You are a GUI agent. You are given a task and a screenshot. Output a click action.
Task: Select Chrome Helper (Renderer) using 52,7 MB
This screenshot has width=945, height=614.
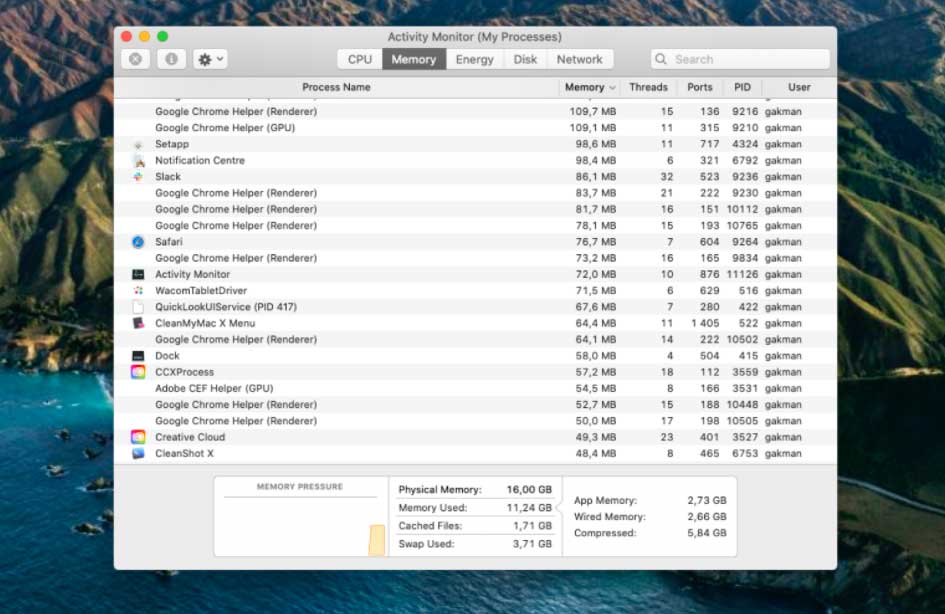pos(475,404)
